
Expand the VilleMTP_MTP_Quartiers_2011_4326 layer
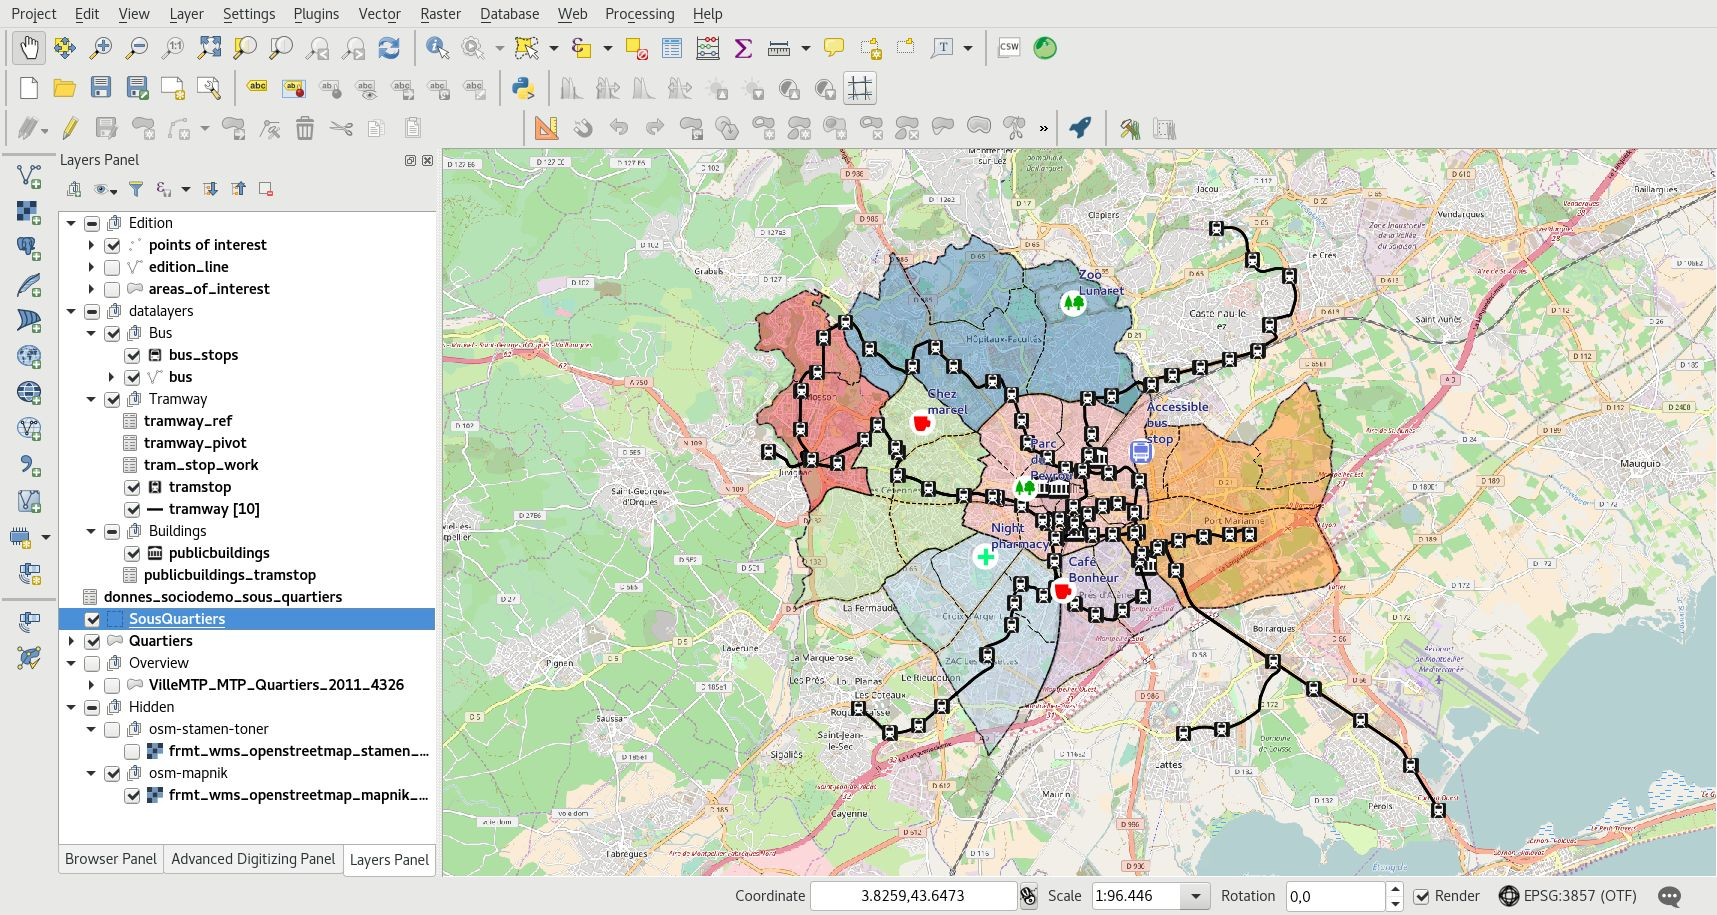(91, 685)
